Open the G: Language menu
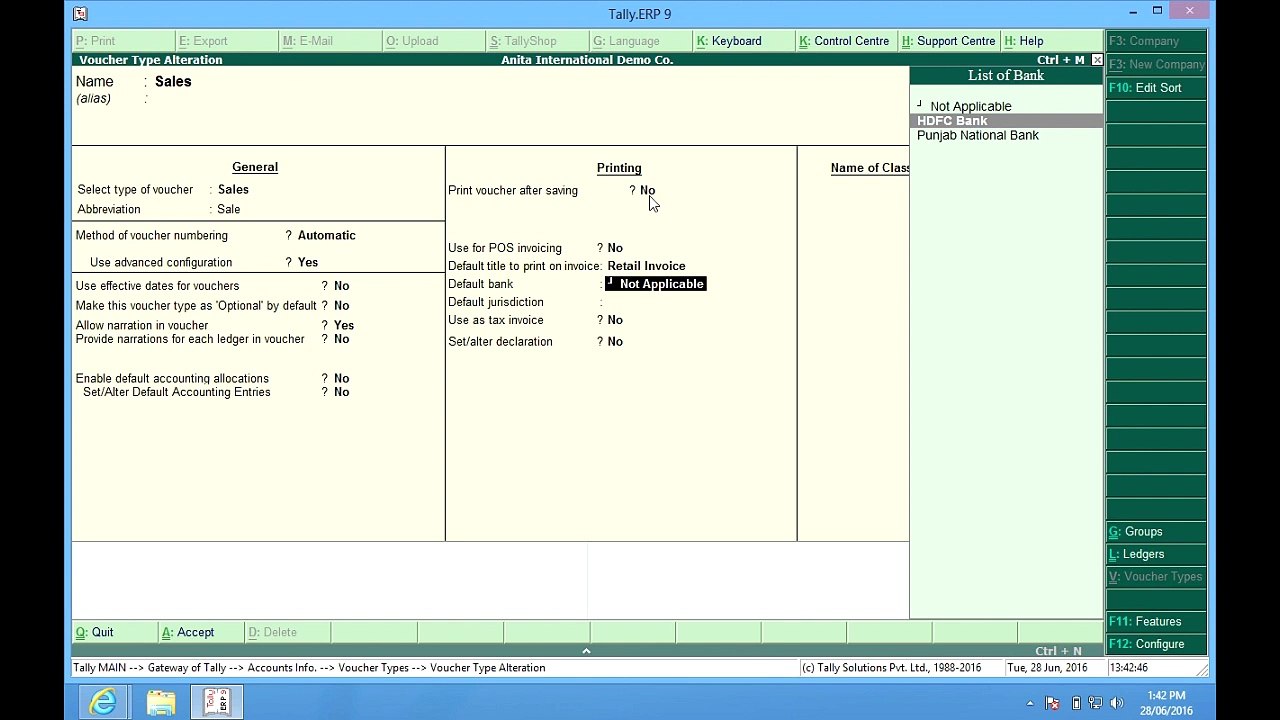Viewport: 1280px width, 720px height. click(640, 41)
